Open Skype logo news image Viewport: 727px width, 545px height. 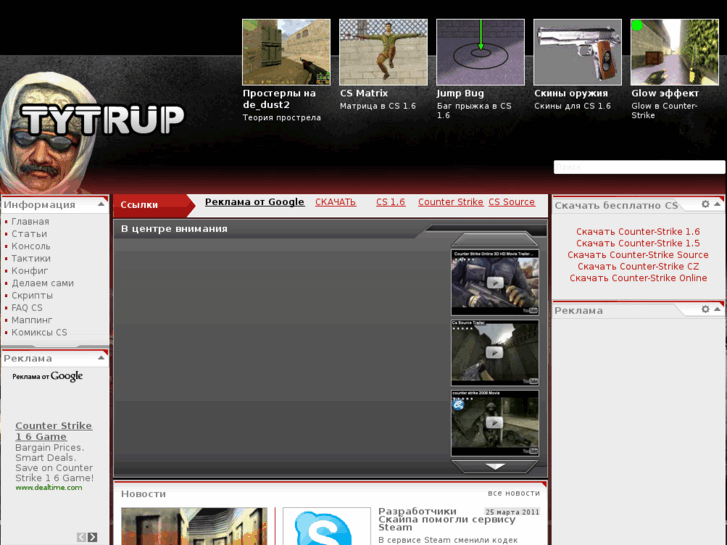(326, 526)
